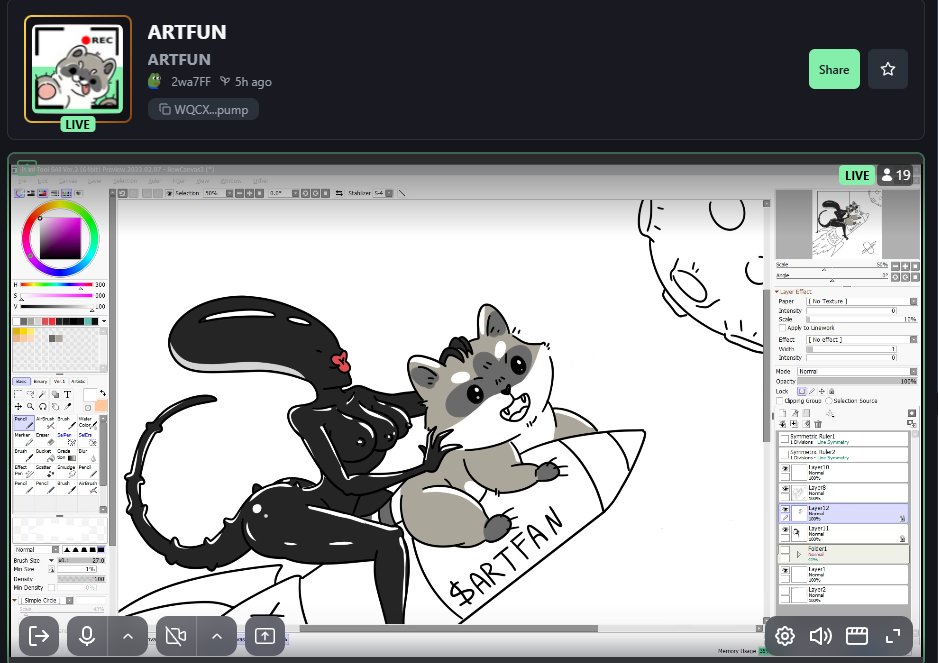Screen dimensions: 938x663
Task: Adjust the Hue H slider
Action: [x=57, y=285]
